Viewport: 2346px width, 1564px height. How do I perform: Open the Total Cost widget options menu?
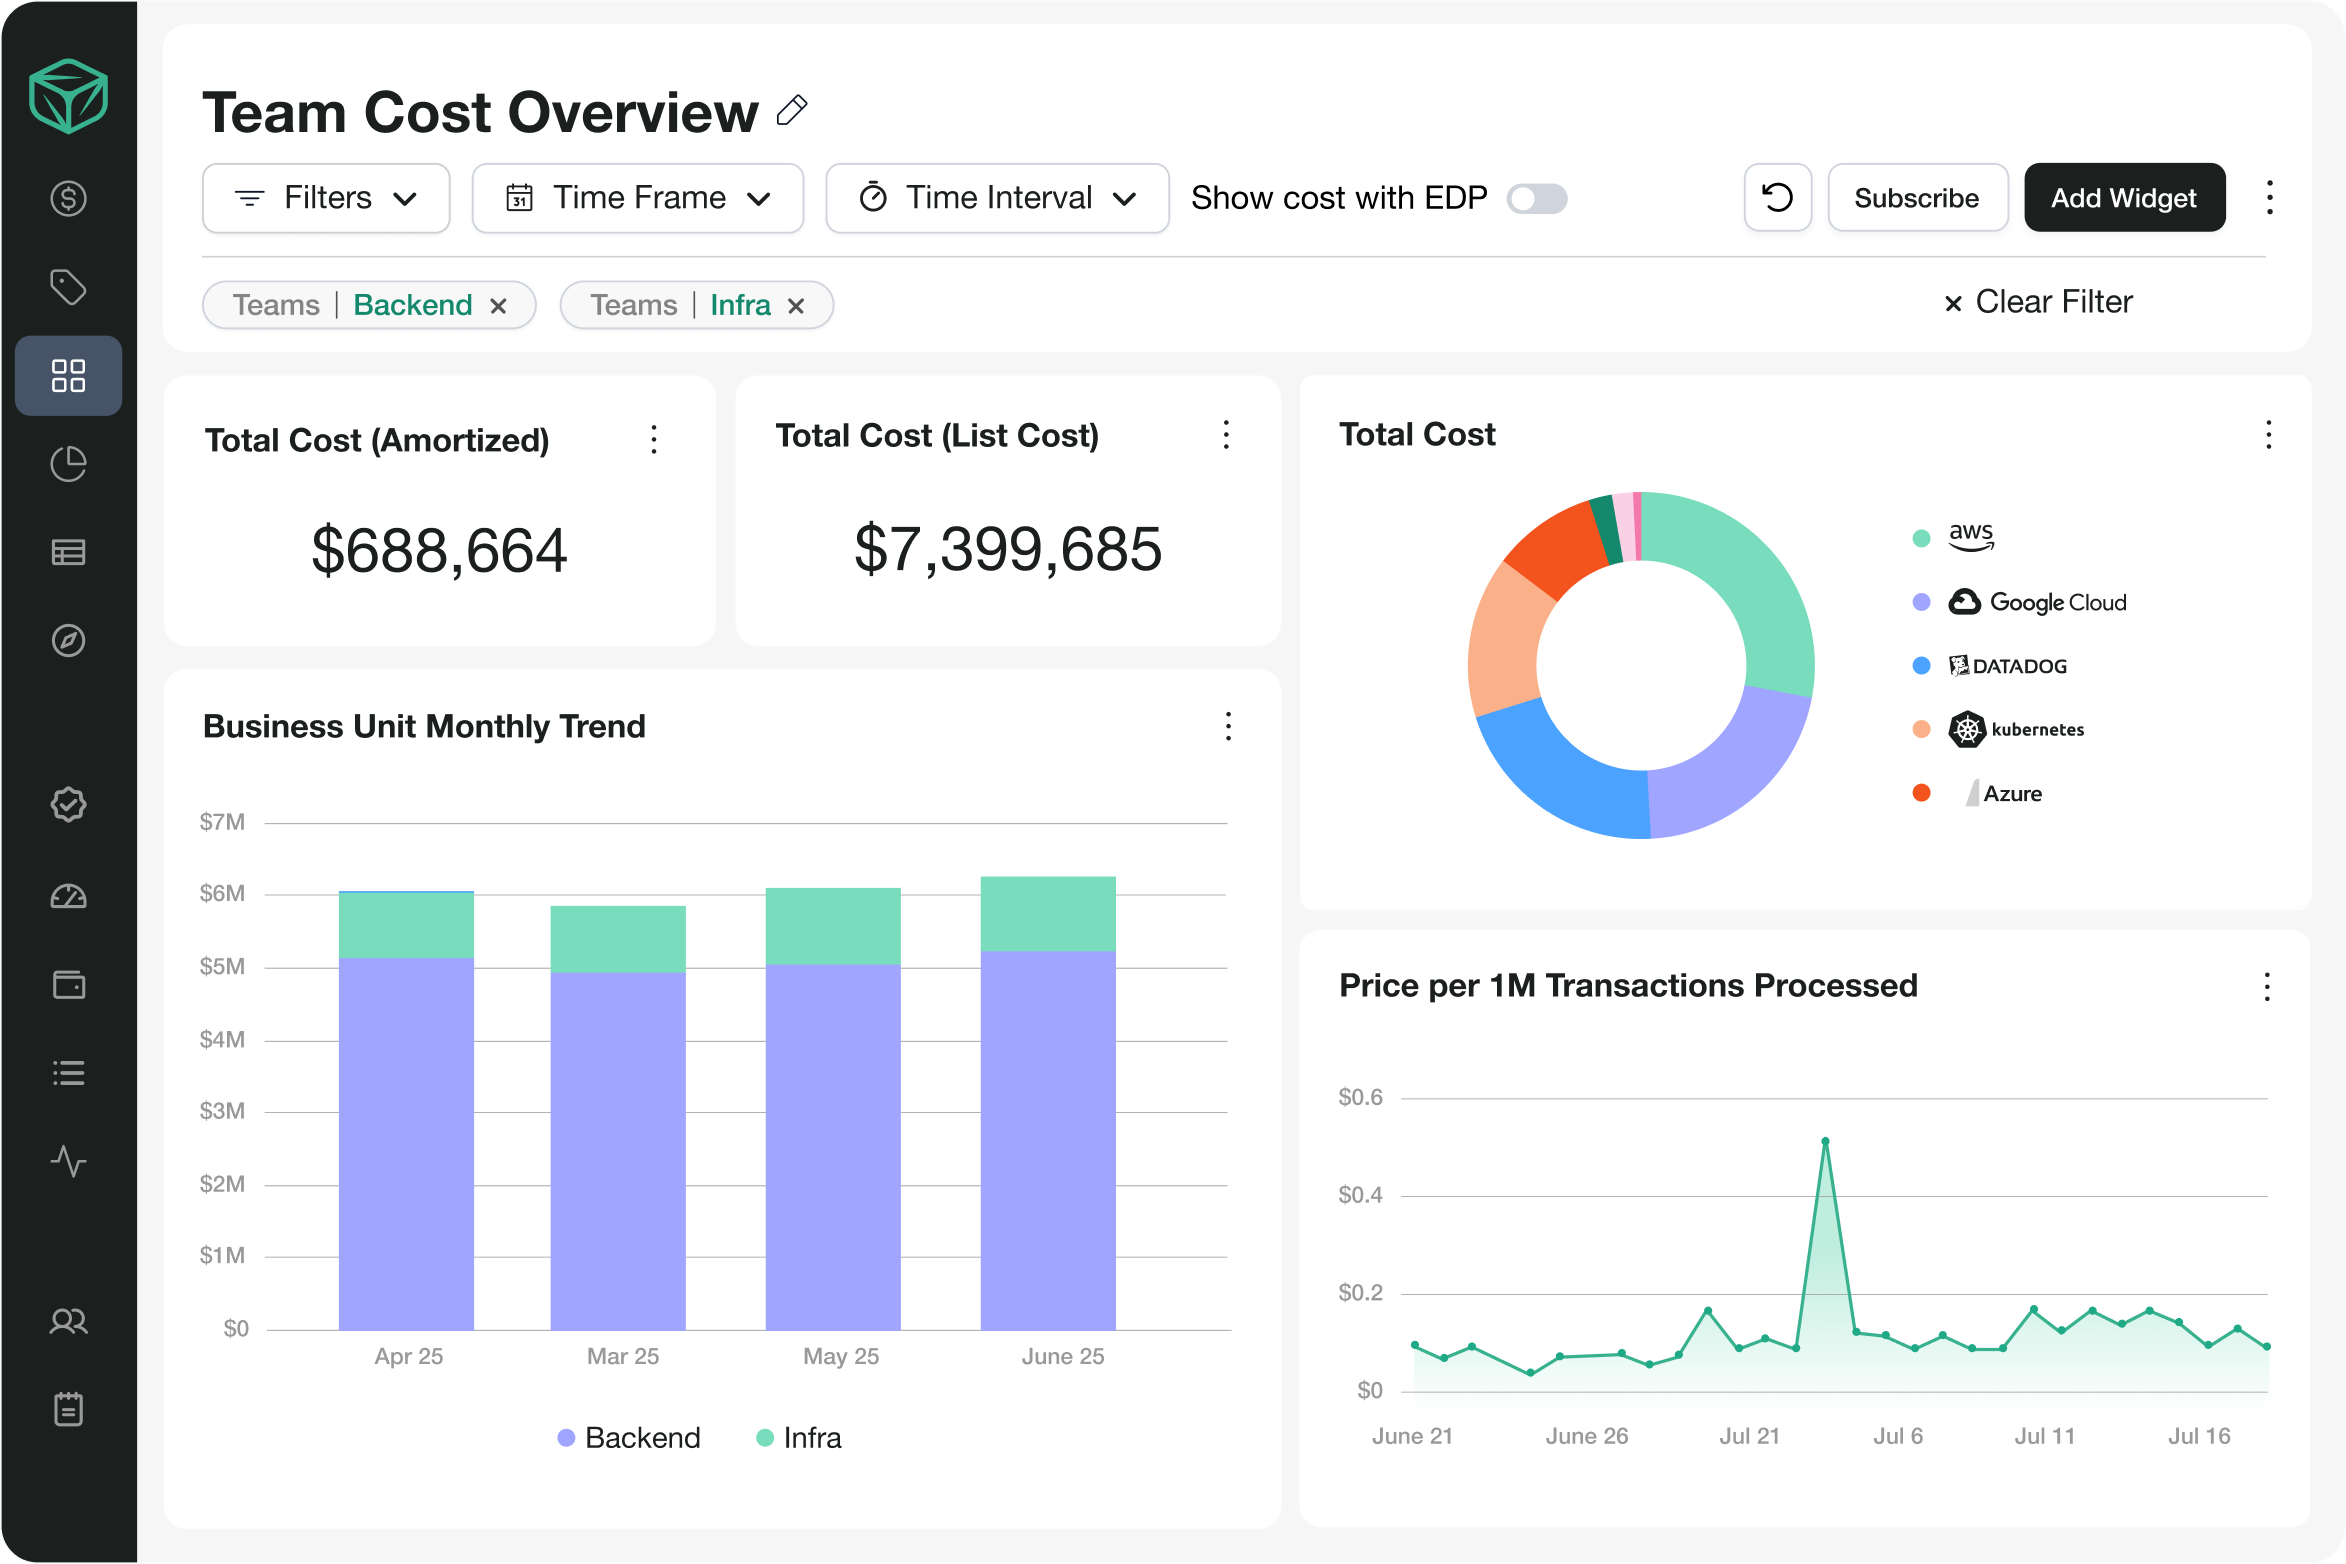tap(2268, 435)
